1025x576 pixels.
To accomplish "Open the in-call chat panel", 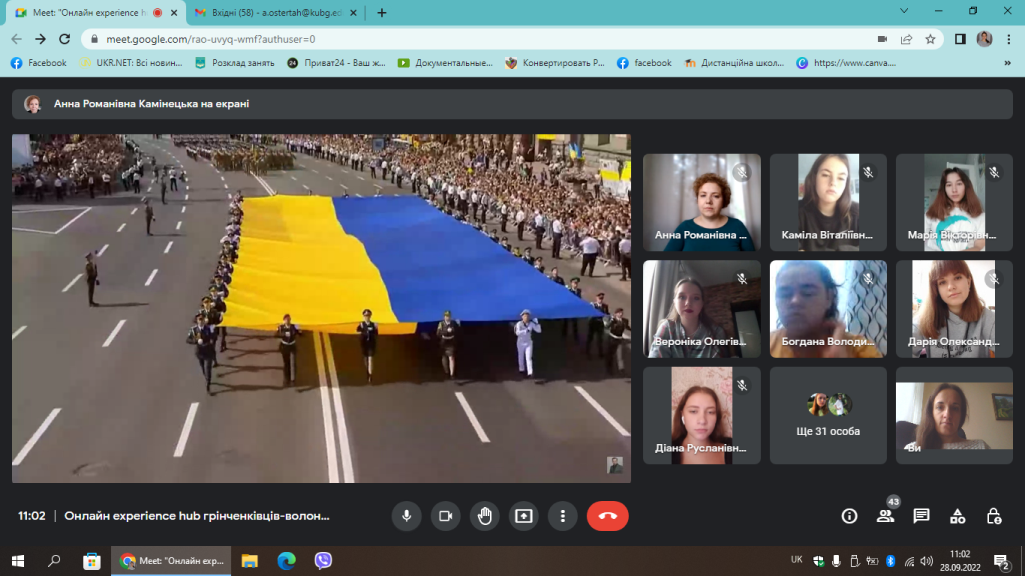I will click(x=921, y=516).
